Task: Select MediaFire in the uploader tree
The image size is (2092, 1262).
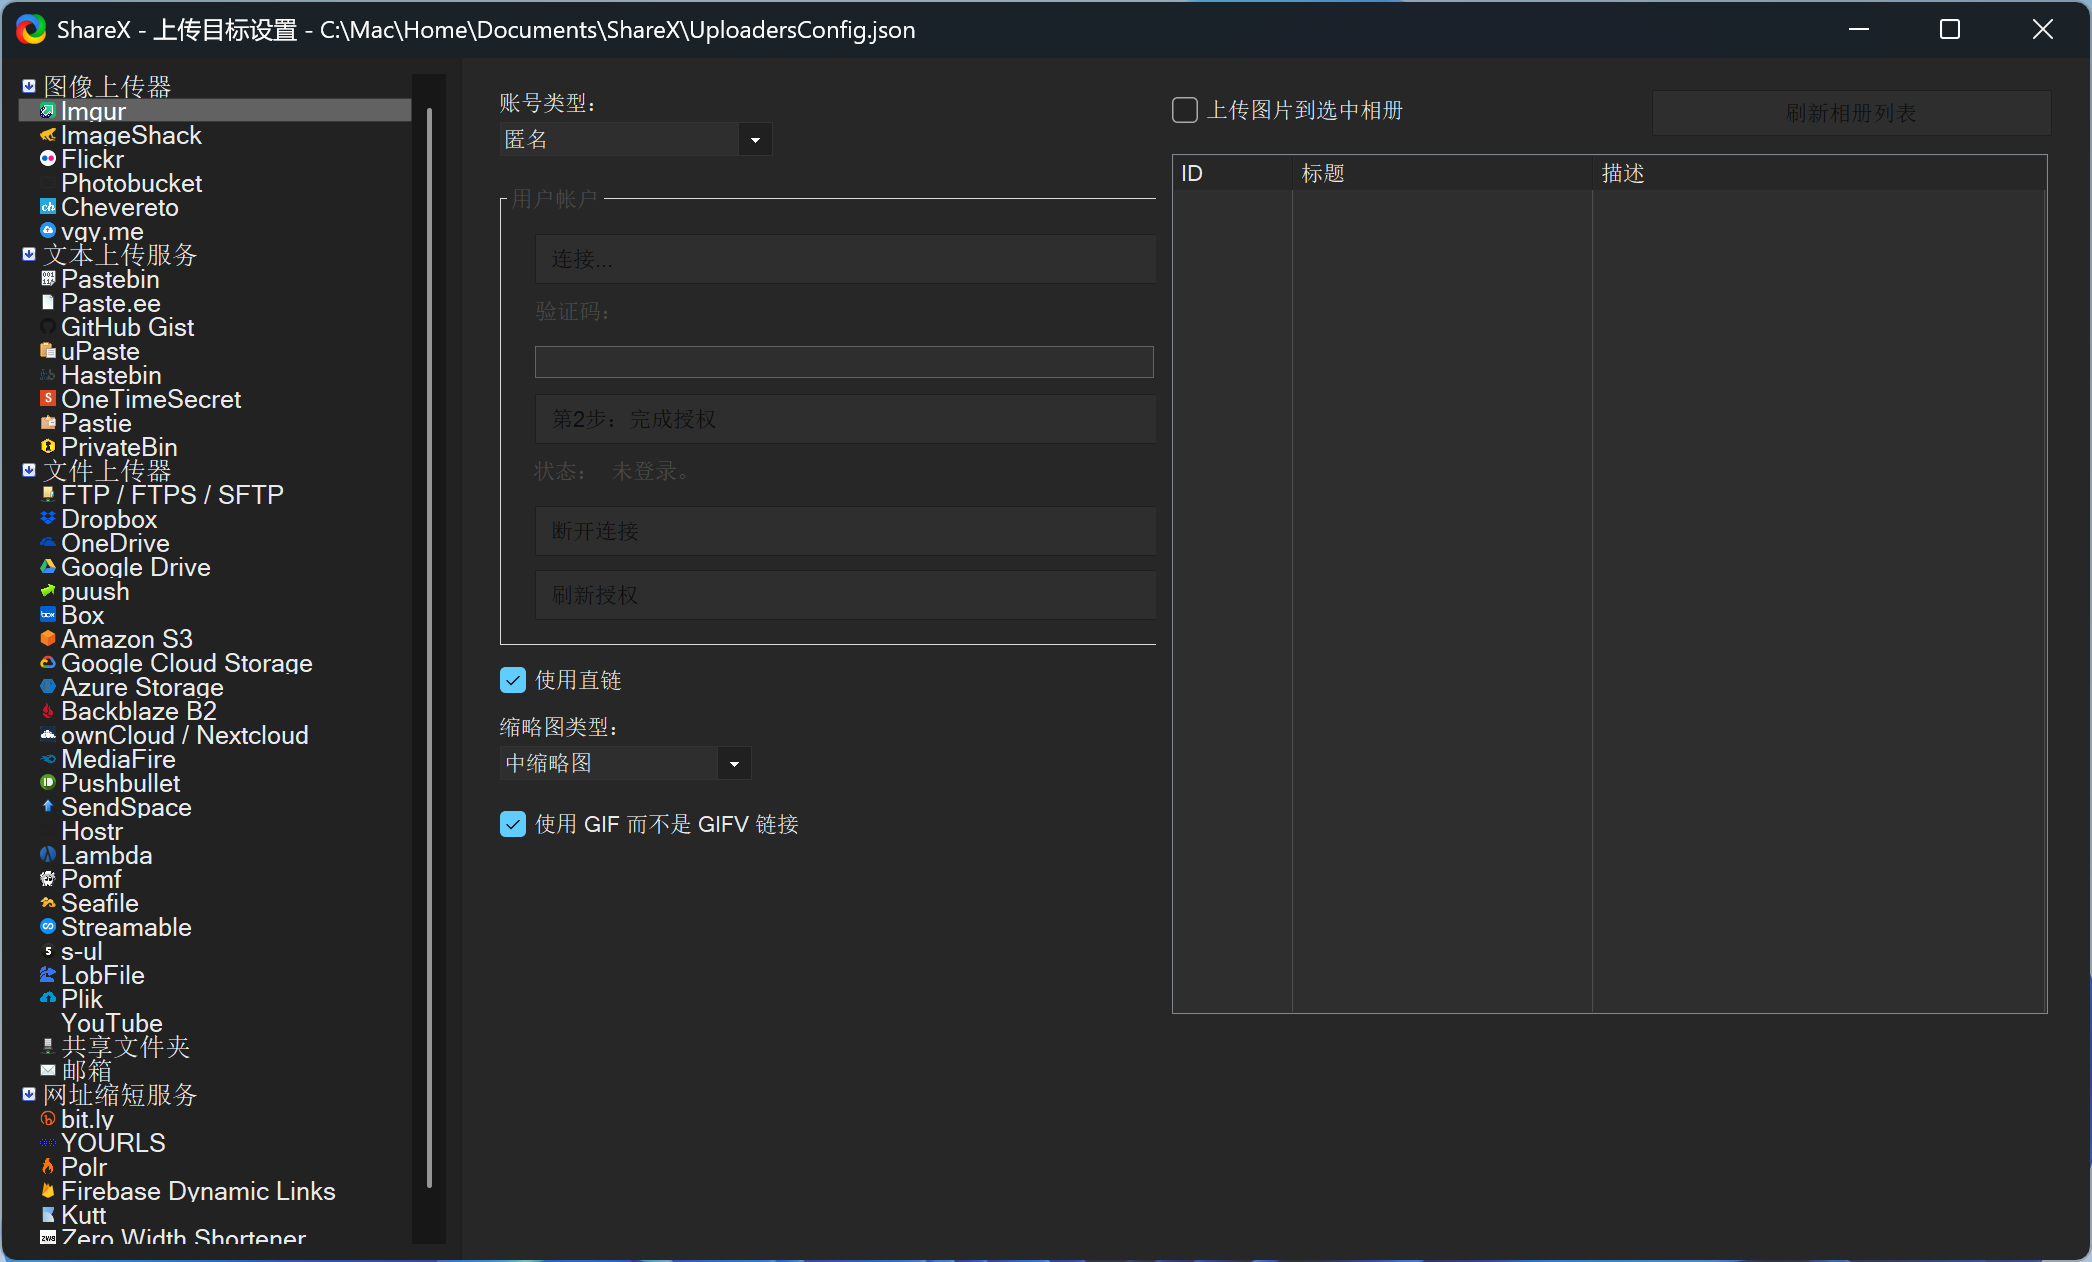Action: [x=118, y=759]
